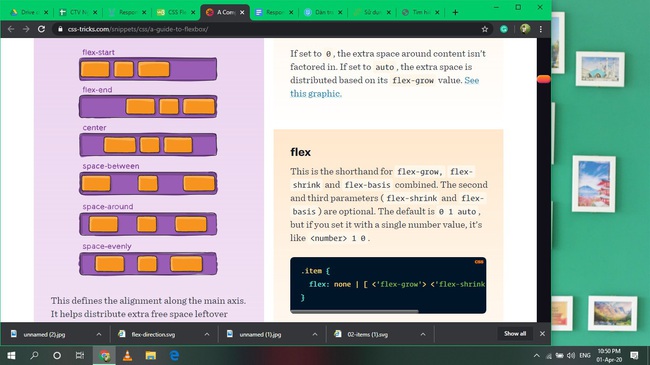This screenshot has width=650, height=365.
Task: Open downloaded file unnamed (2).jpg
Action: [44, 334]
